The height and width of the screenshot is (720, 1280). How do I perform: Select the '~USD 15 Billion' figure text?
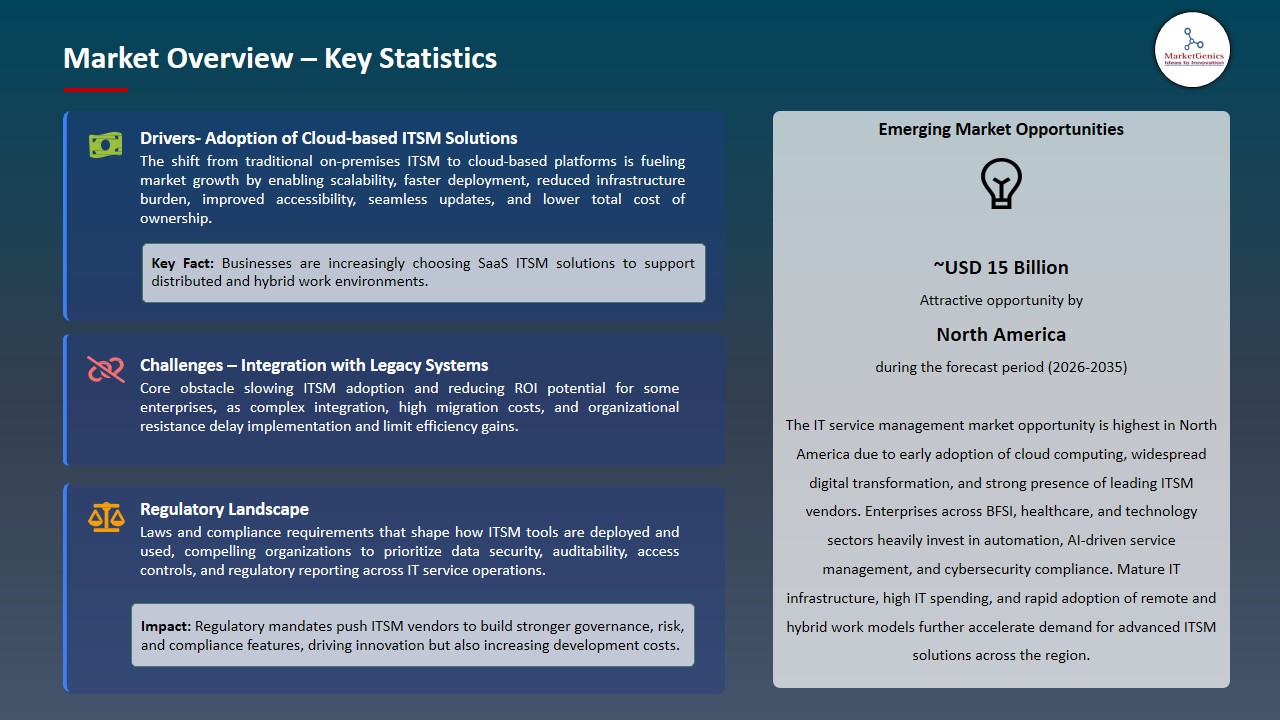coord(1001,267)
